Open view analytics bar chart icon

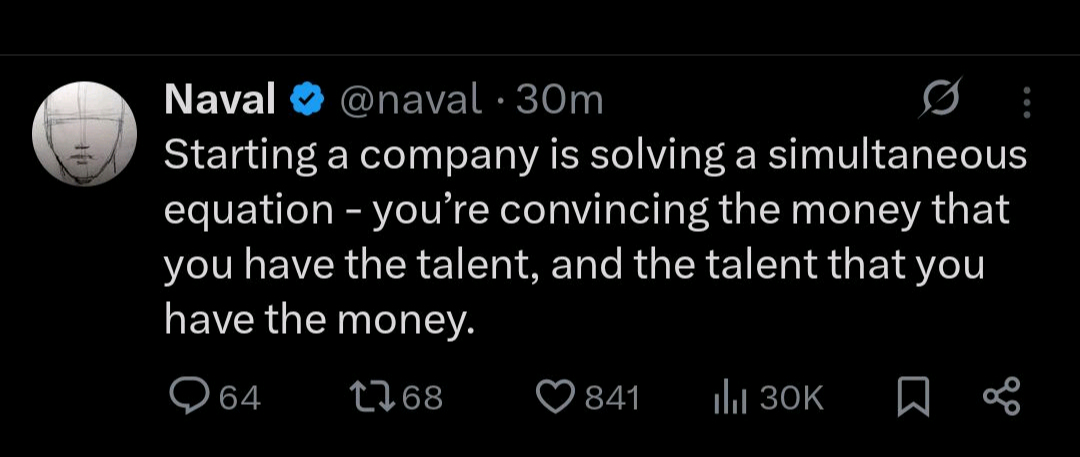730,397
